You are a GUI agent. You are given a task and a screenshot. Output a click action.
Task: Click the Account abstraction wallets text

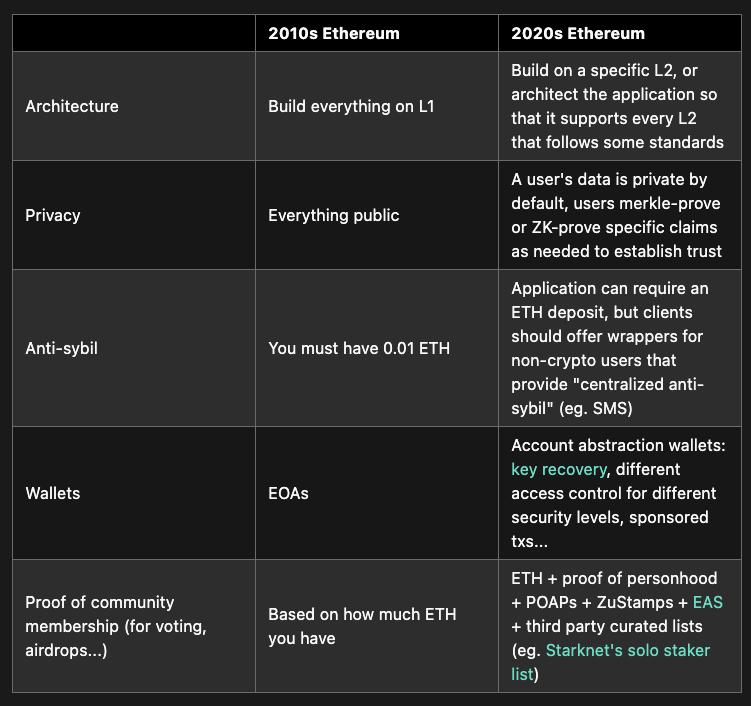point(618,445)
